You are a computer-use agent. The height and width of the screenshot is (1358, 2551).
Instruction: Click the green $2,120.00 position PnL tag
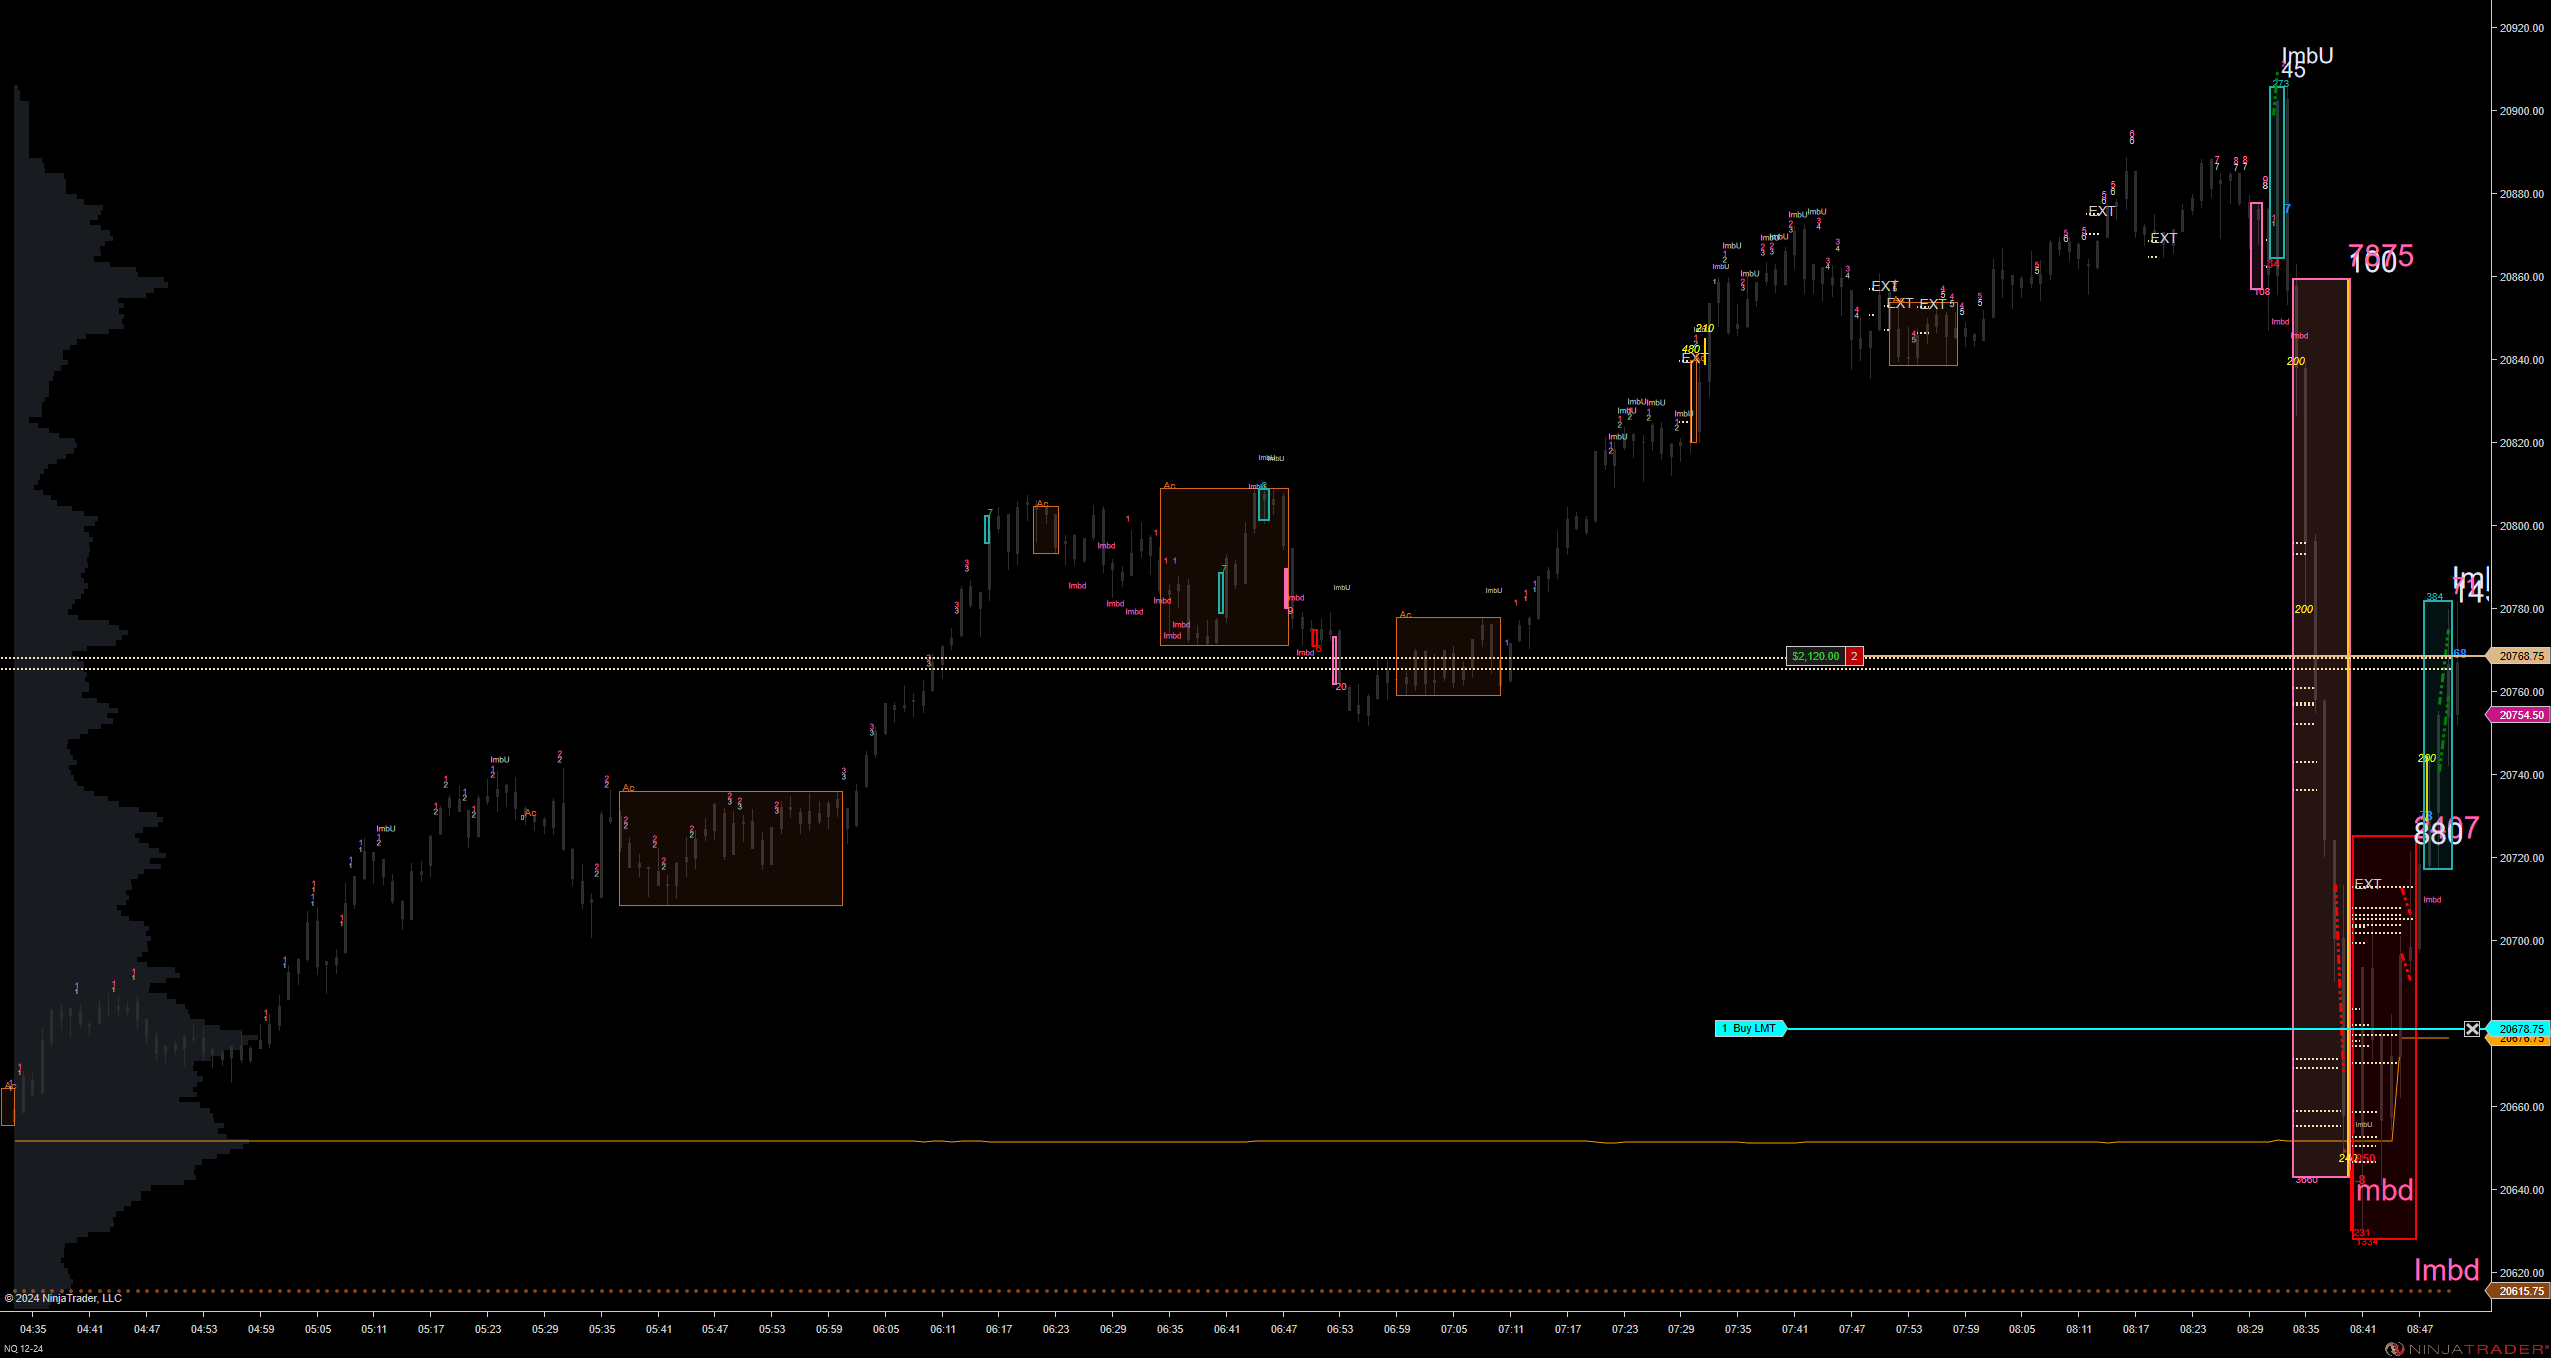tap(1815, 656)
